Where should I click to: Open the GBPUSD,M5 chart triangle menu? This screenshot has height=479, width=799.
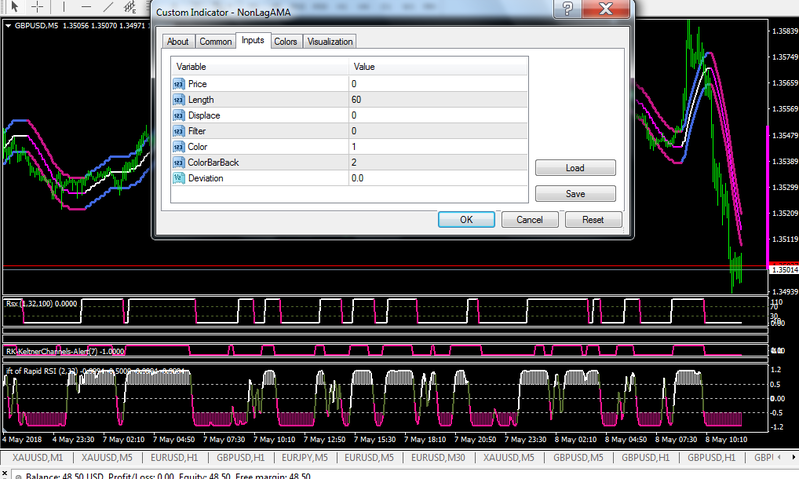coord(9,26)
